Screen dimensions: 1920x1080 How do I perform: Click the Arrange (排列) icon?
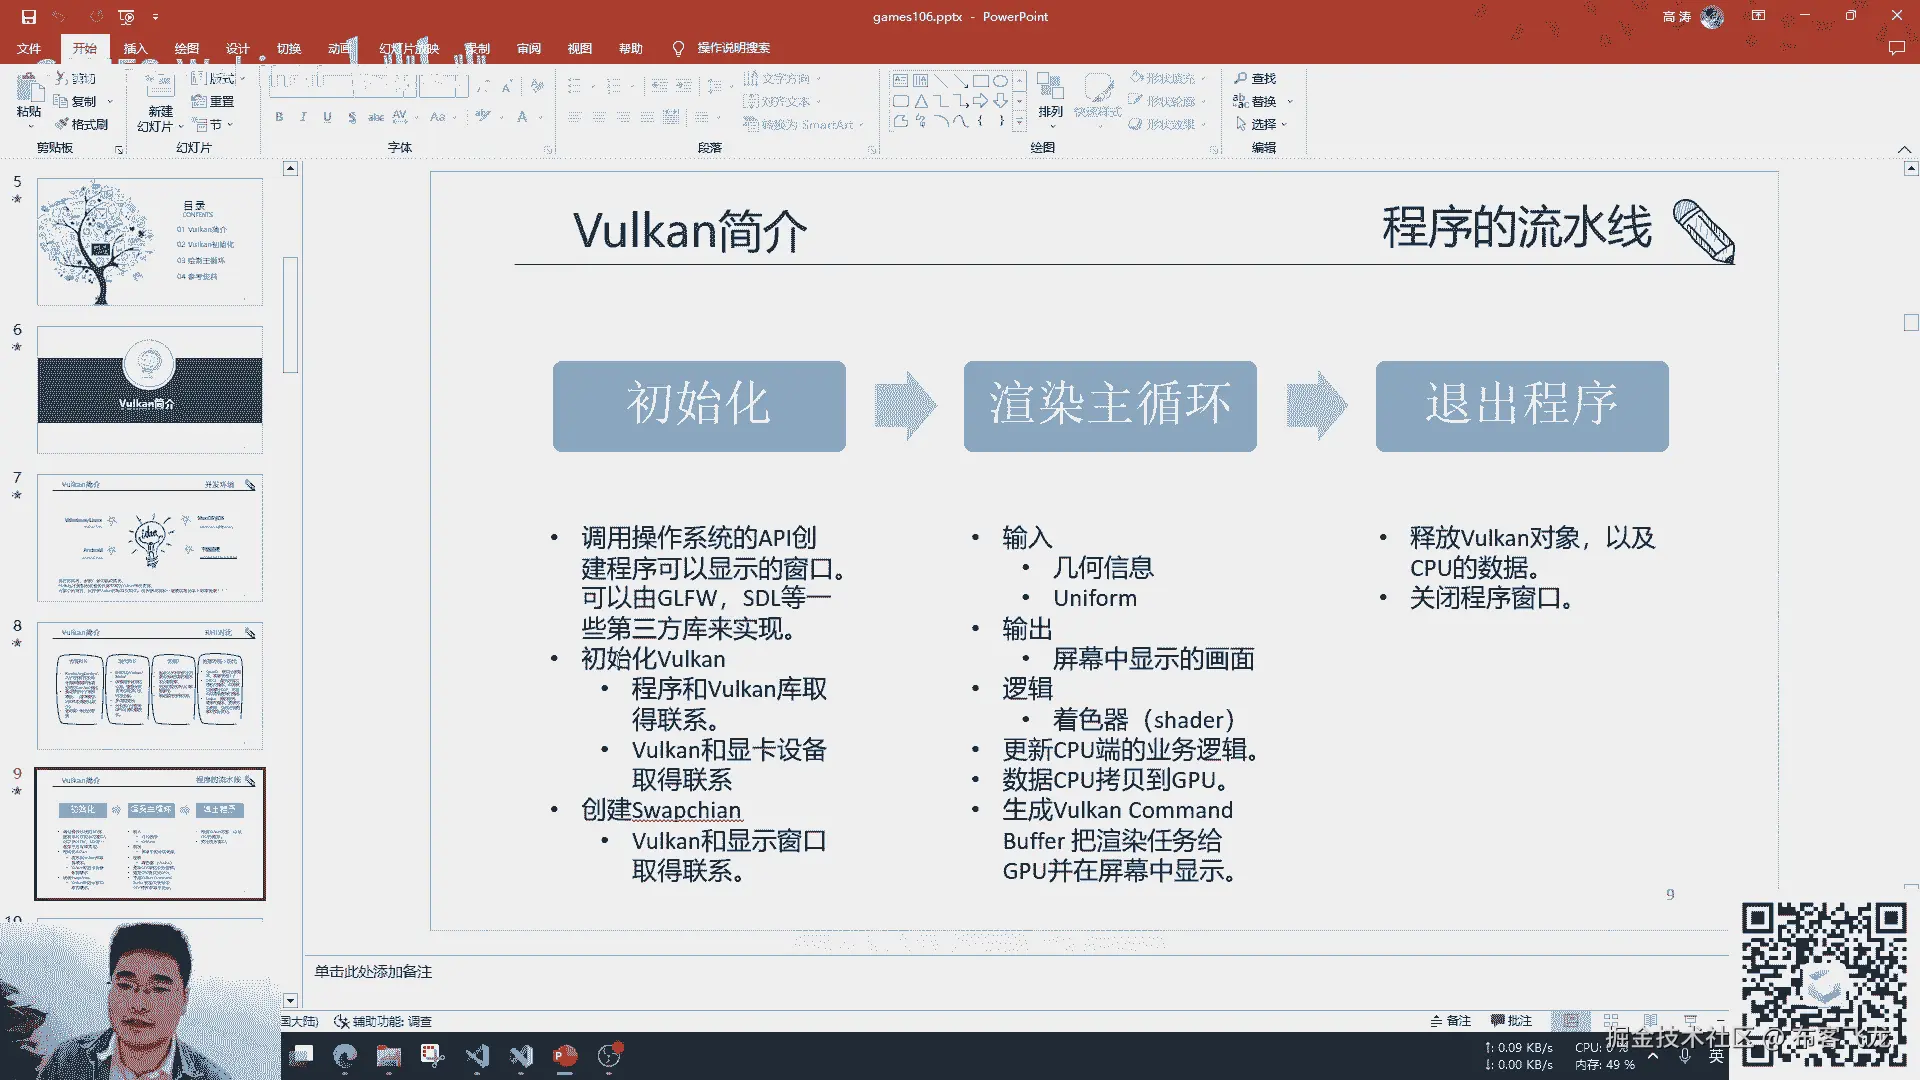click(1050, 88)
